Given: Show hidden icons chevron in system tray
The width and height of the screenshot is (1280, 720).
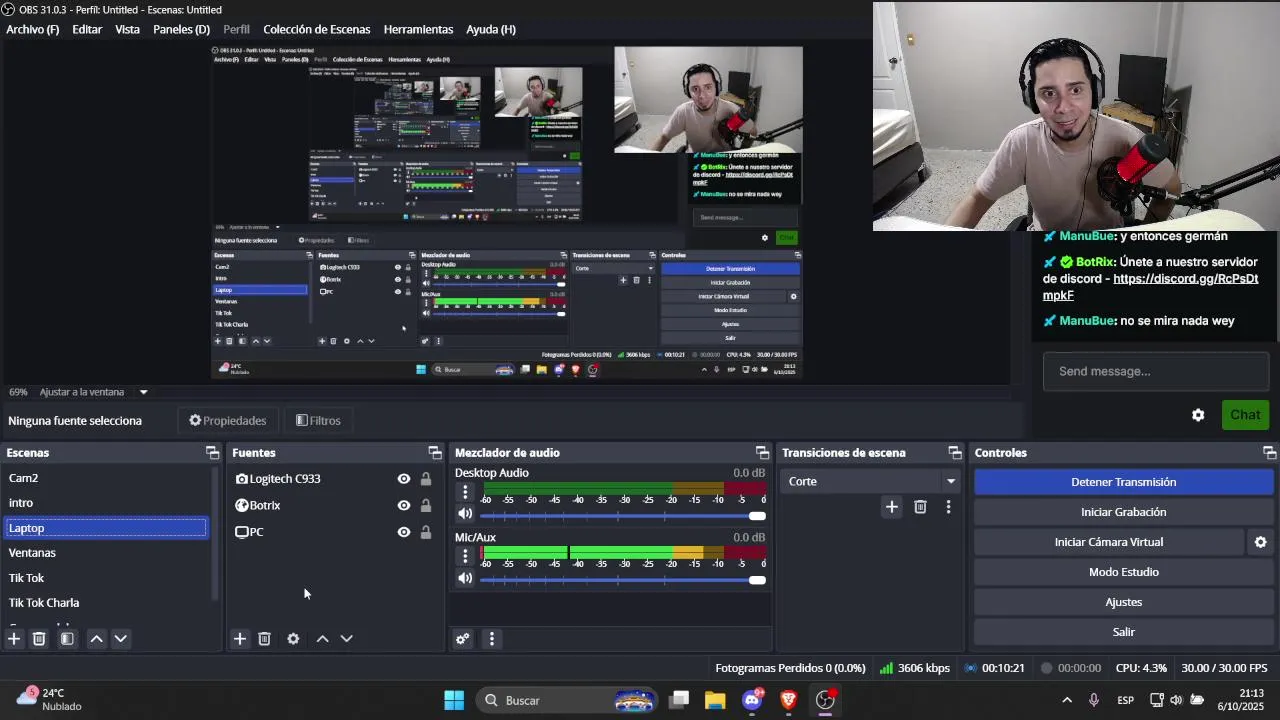Looking at the screenshot, I should point(1067,700).
